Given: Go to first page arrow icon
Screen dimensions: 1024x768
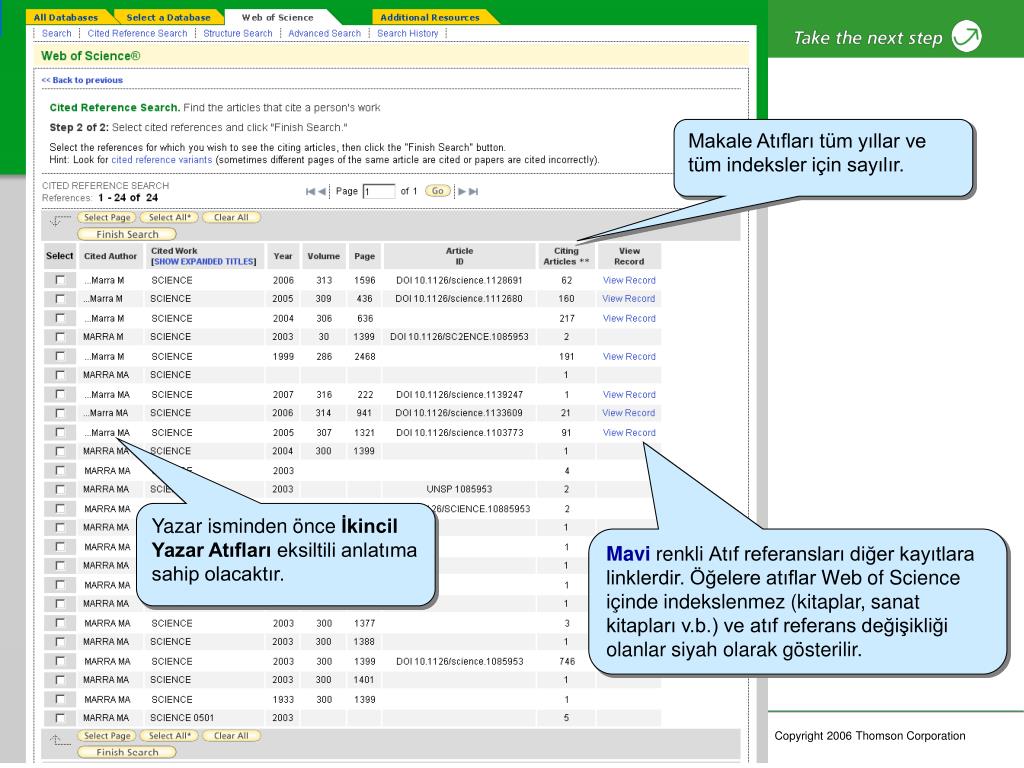Looking at the screenshot, I should tap(310, 191).
